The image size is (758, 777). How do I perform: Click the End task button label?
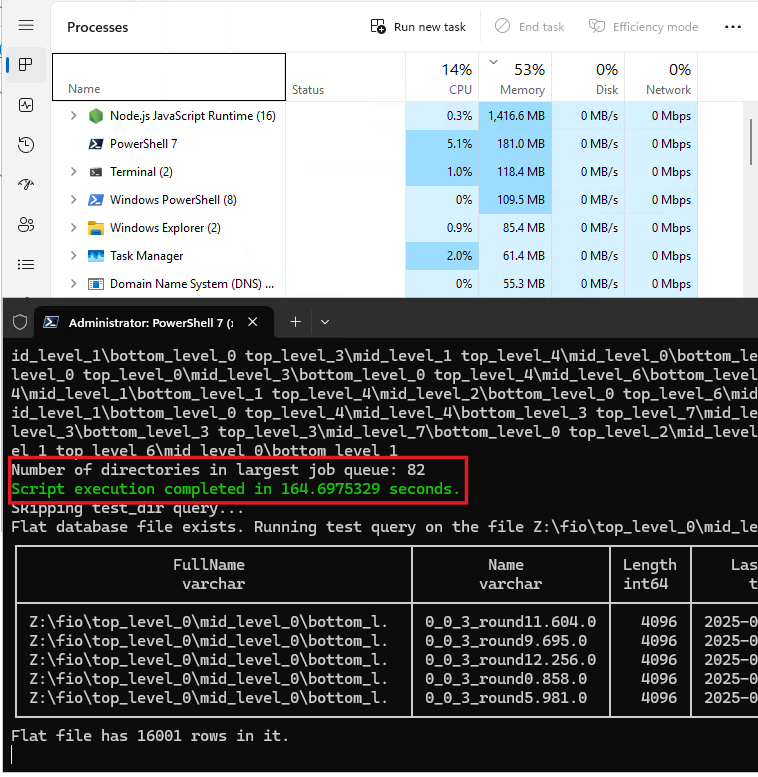click(541, 27)
